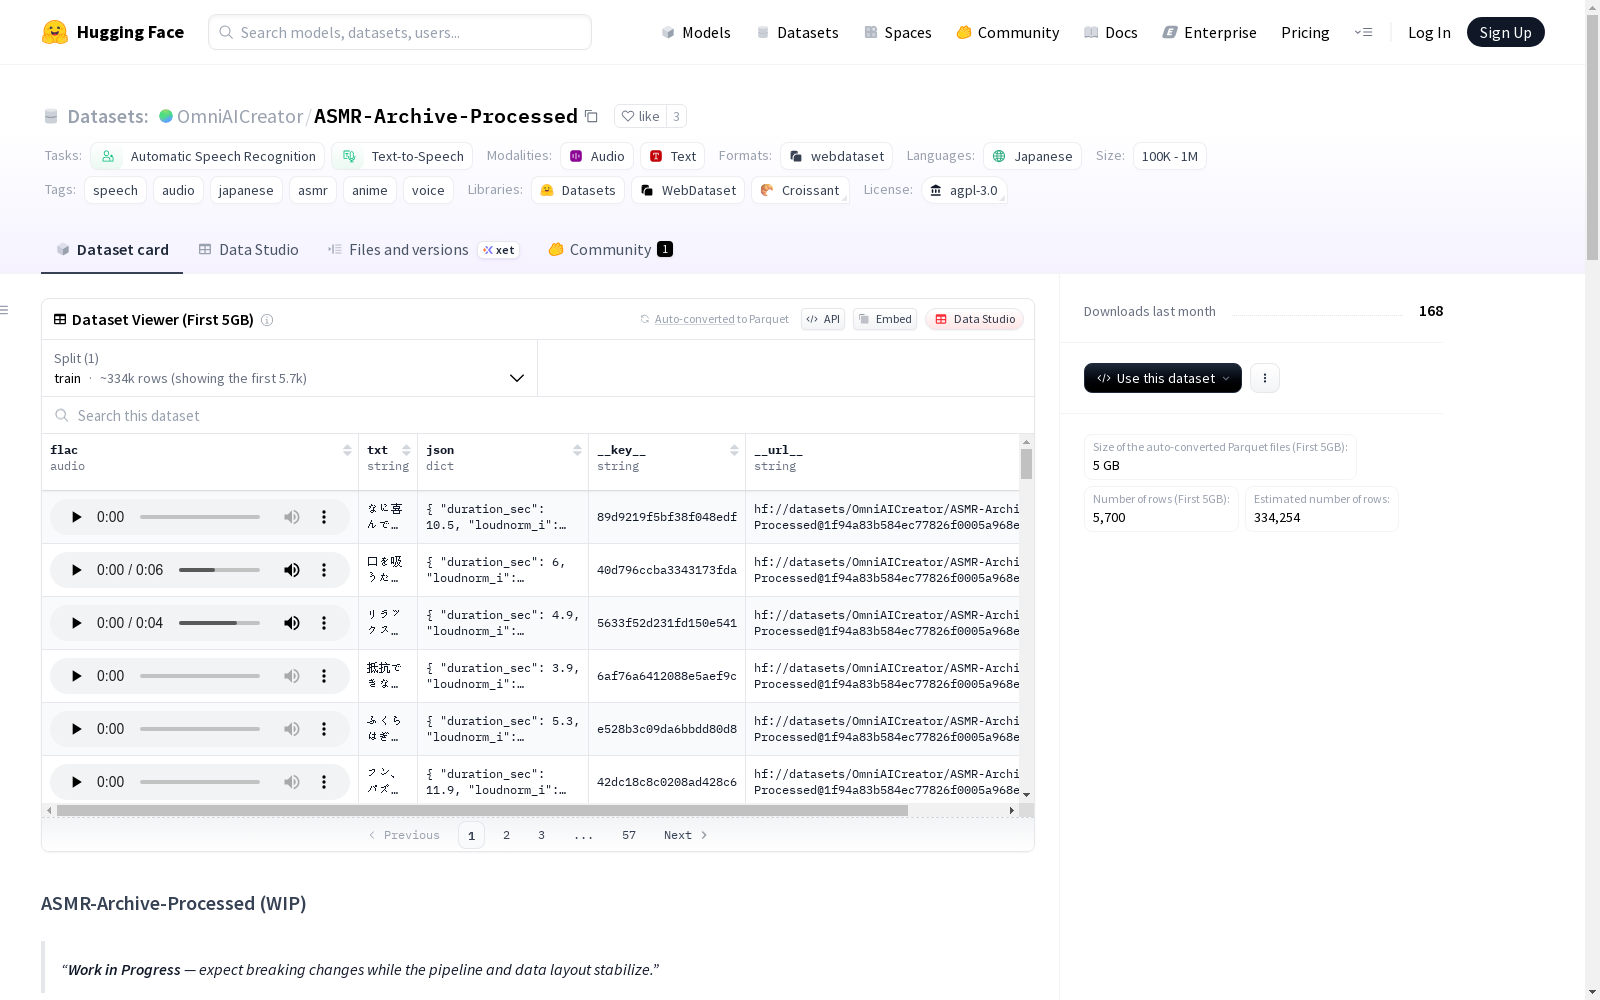
Task: Play audio in row 6af76a6412088e5aef9c
Action: coord(76,676)
